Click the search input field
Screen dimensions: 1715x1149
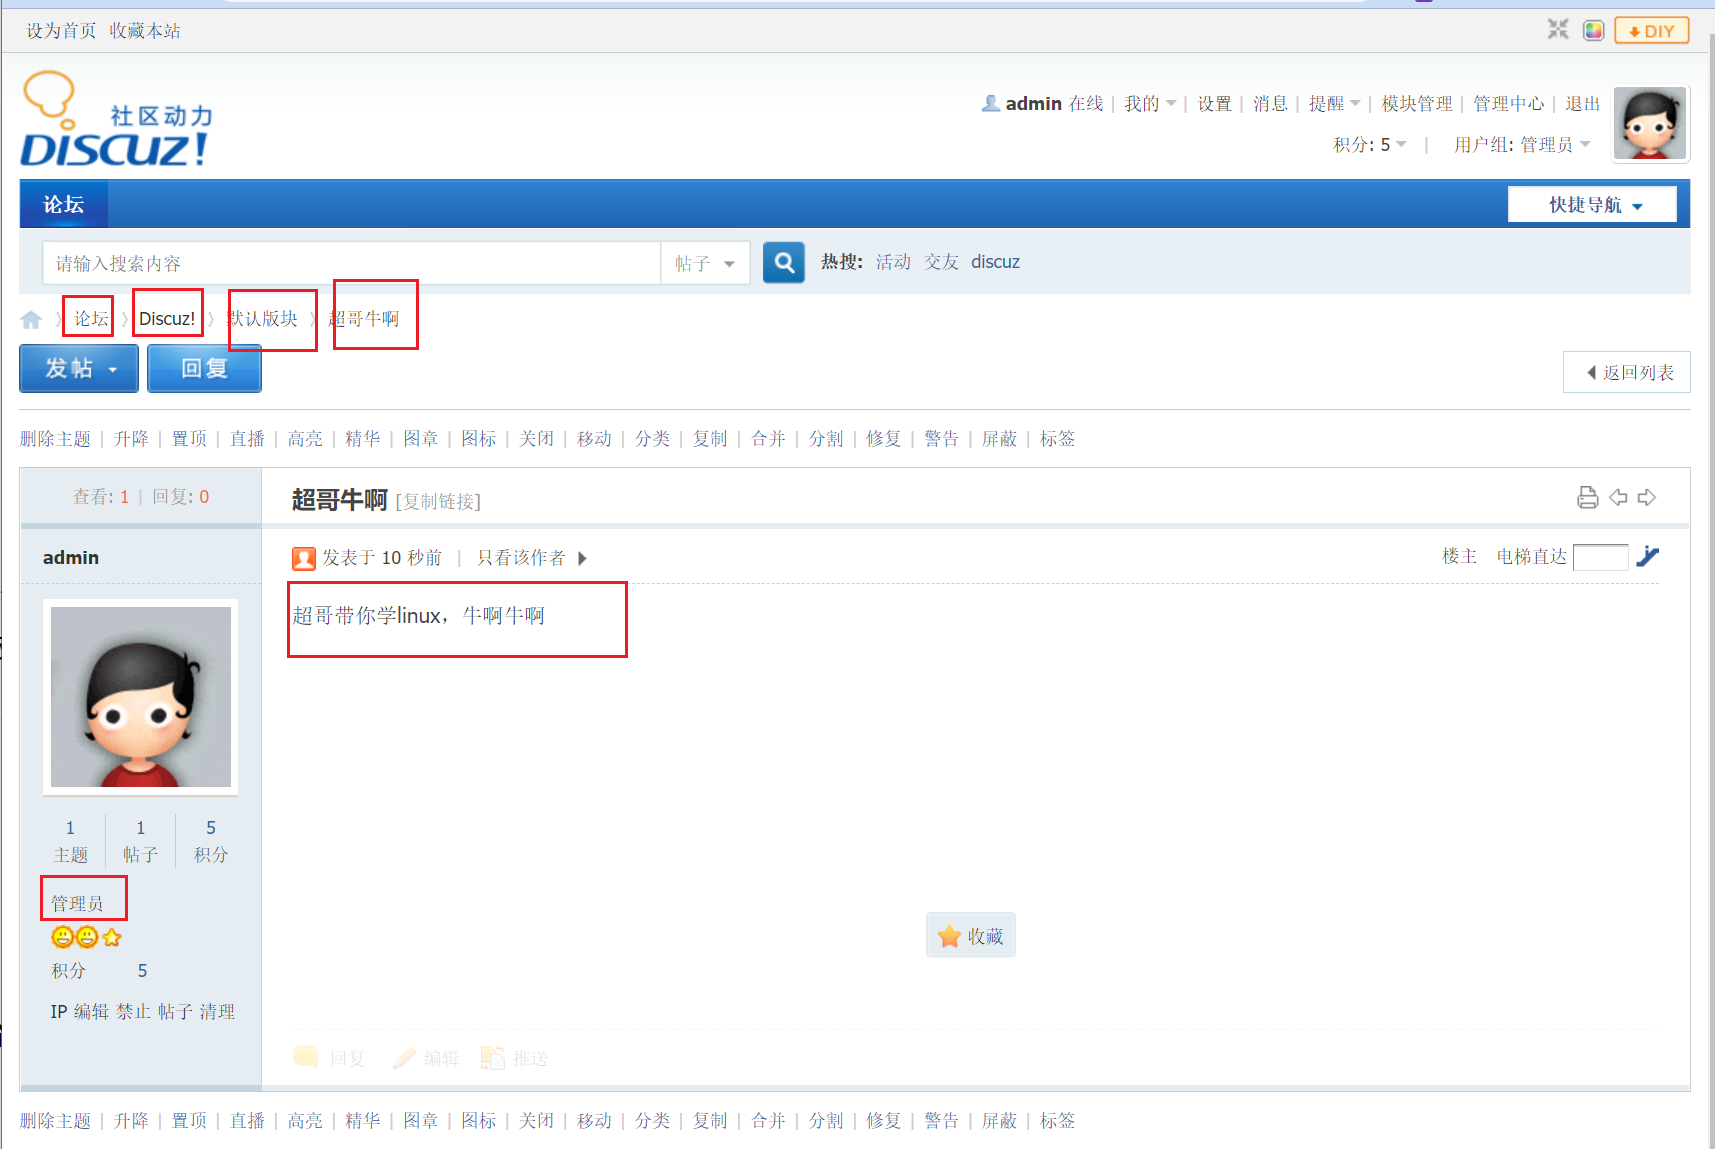[350, 264]
